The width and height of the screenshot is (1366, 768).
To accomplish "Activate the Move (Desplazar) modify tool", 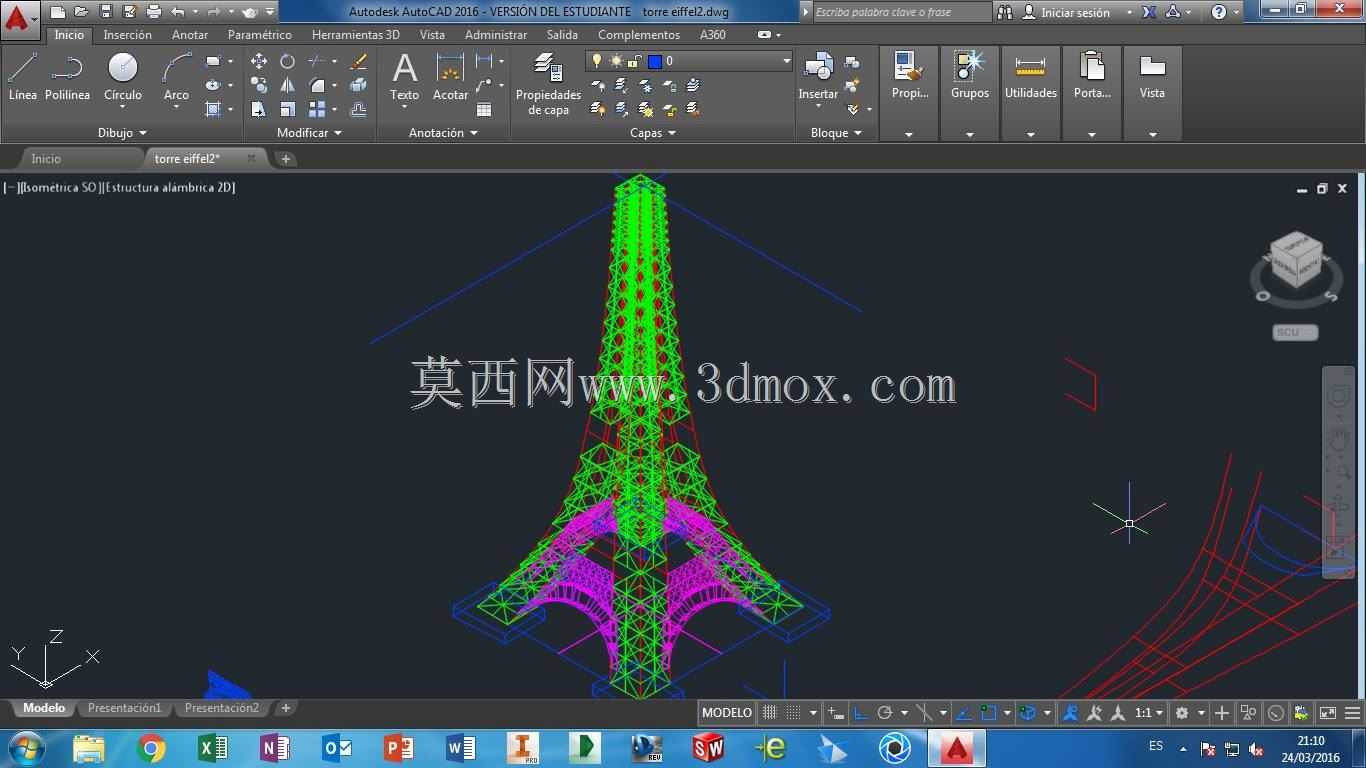I will point(259,61).
